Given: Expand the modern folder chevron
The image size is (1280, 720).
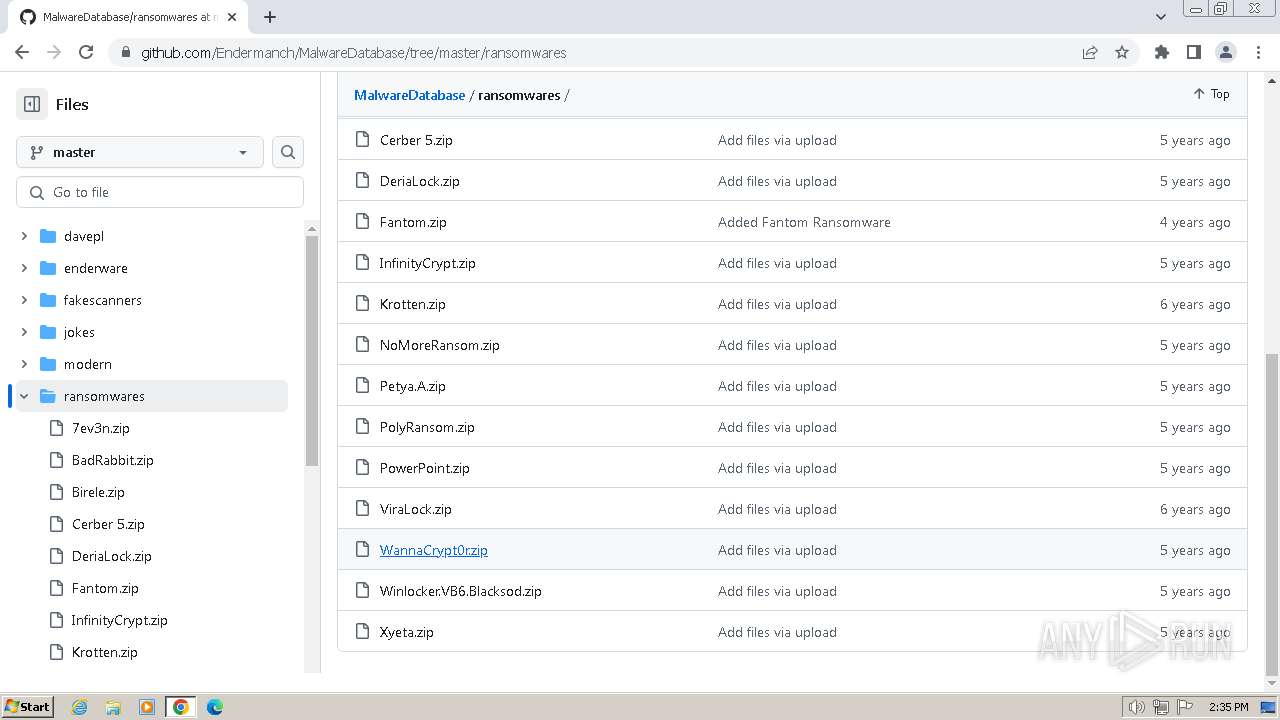Looking at the screenshot, I should pos(24,364).
